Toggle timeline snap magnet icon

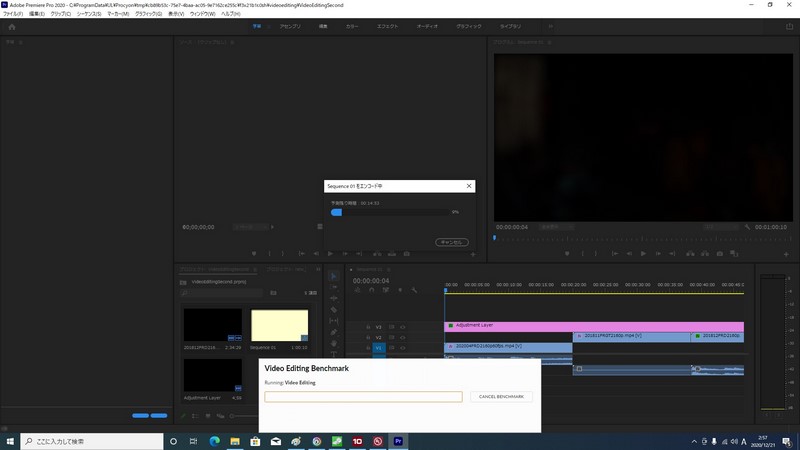click(371, 290)
